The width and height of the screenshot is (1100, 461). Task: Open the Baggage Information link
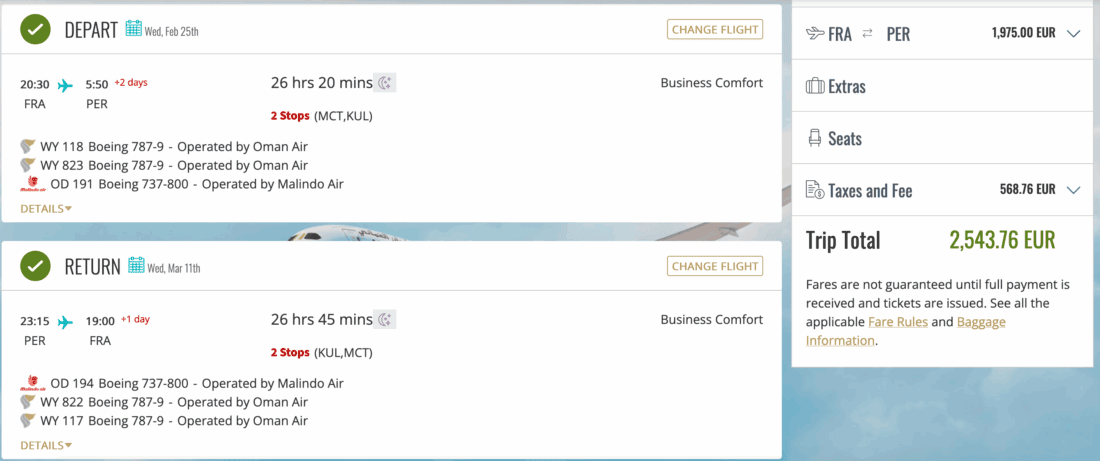980,323
